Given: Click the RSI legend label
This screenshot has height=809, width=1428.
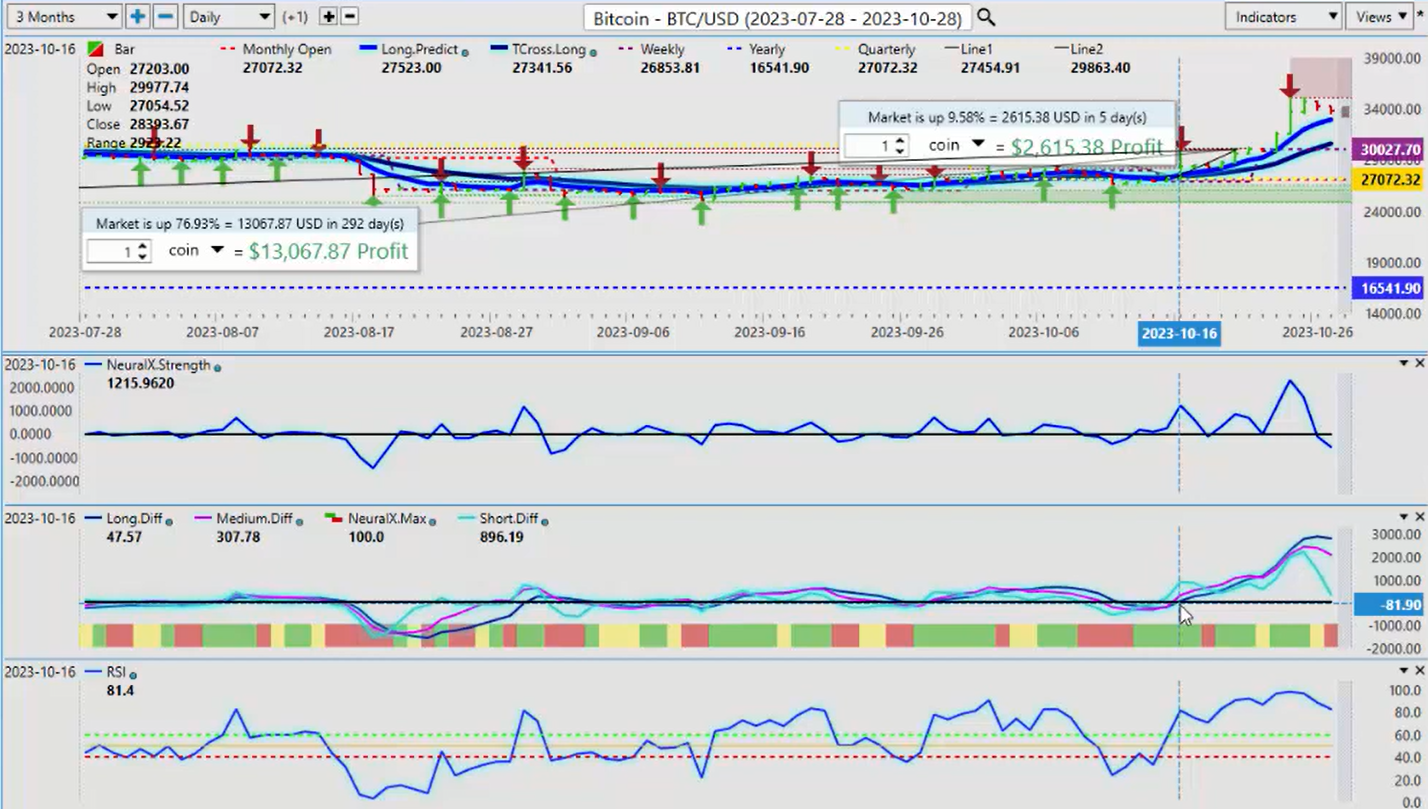Looking at the screenshot, I should point(117,673).
